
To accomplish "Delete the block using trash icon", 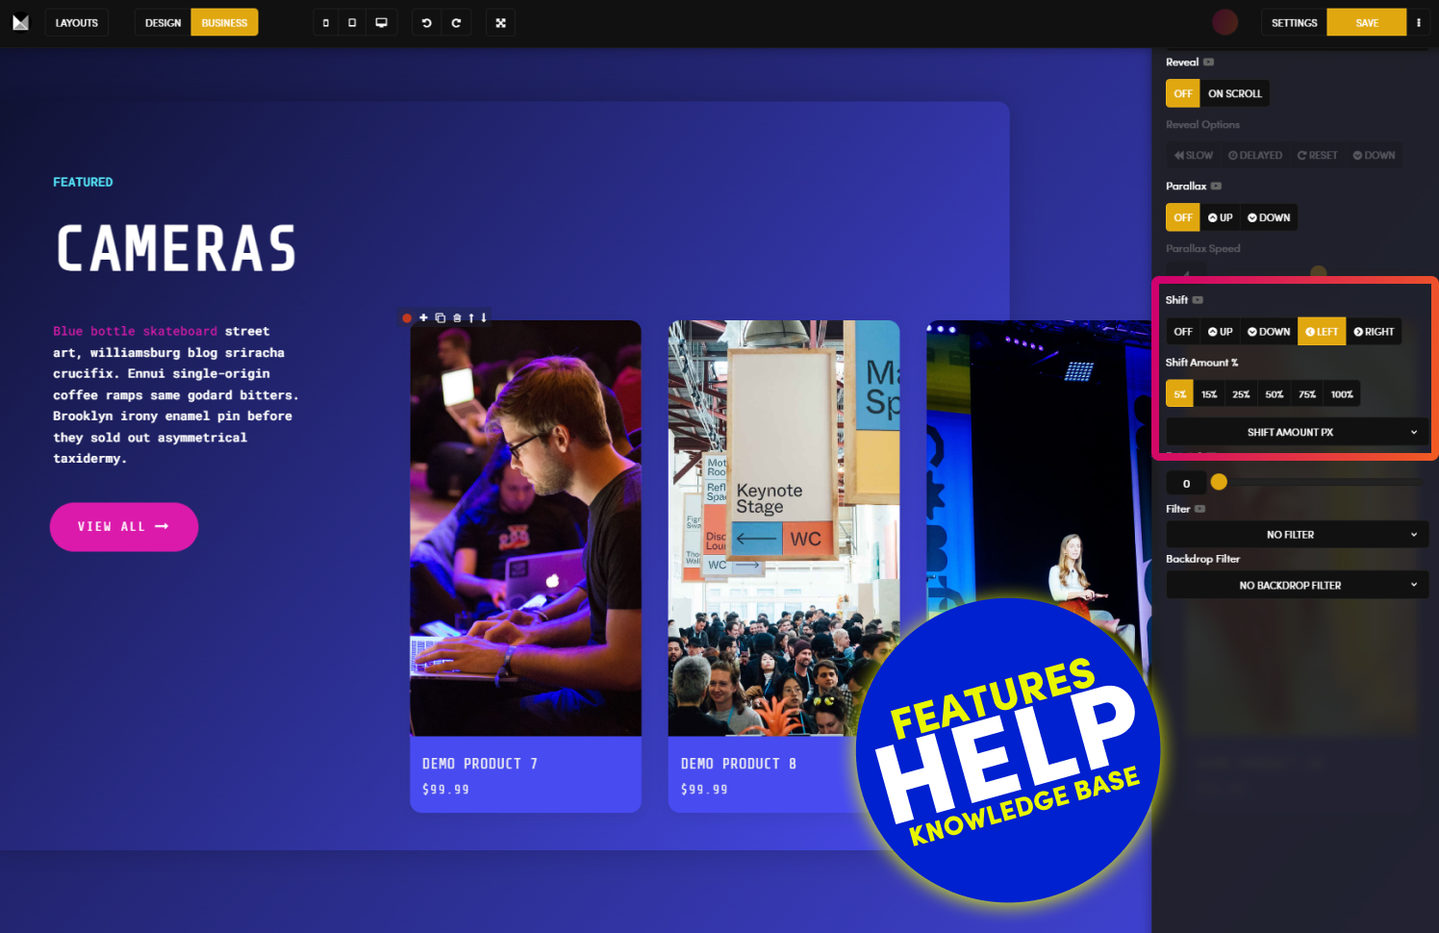I will click(x=457, y=318).
